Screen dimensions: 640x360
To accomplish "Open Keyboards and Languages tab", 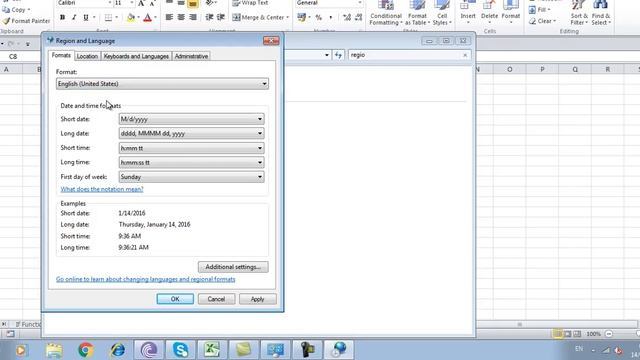I will click(x=136, y=56).
